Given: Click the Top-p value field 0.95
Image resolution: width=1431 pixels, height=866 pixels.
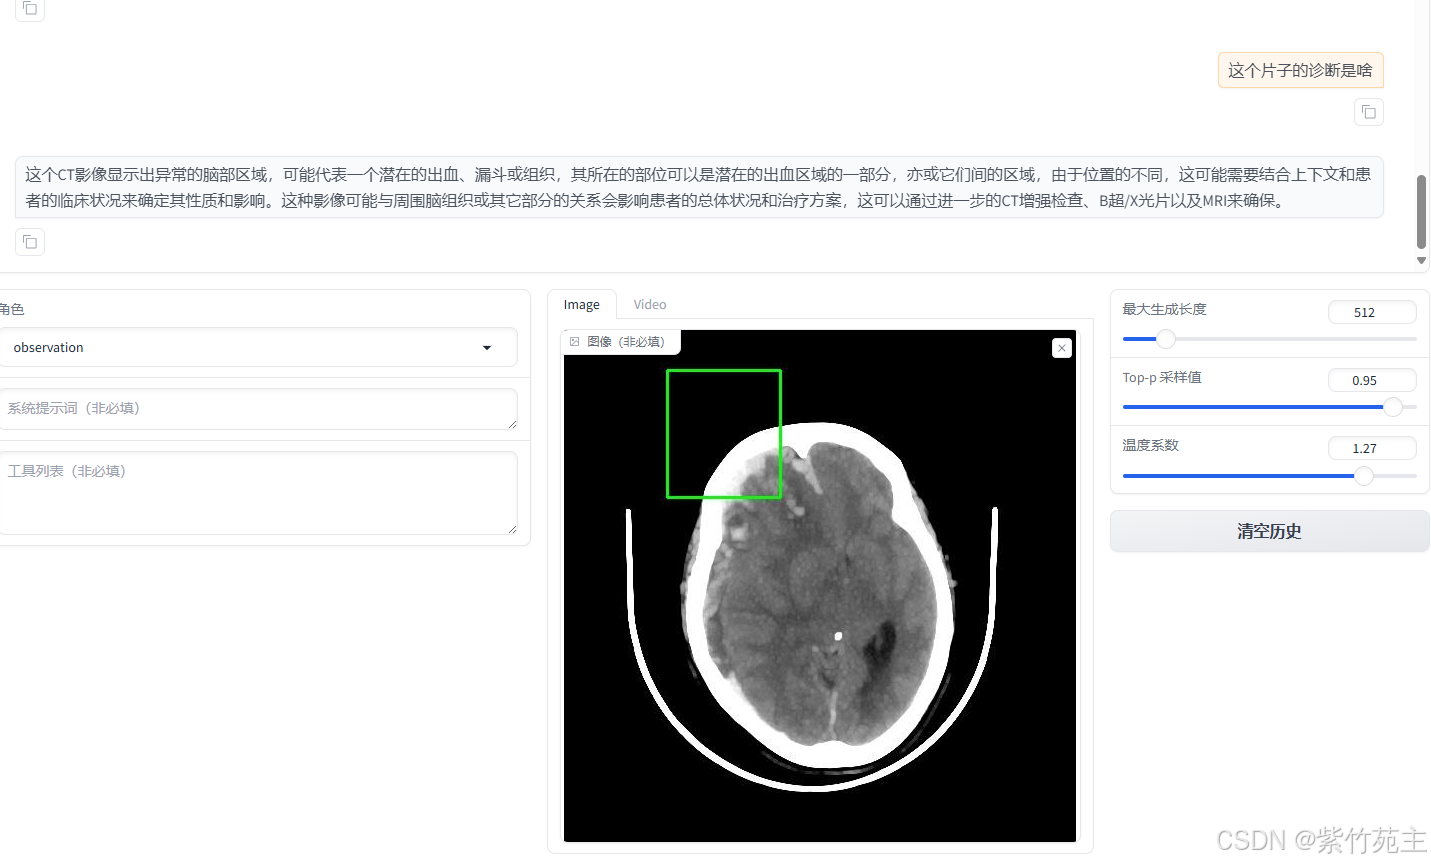Looking at the screenshot, I should [x=1372, y=380].
